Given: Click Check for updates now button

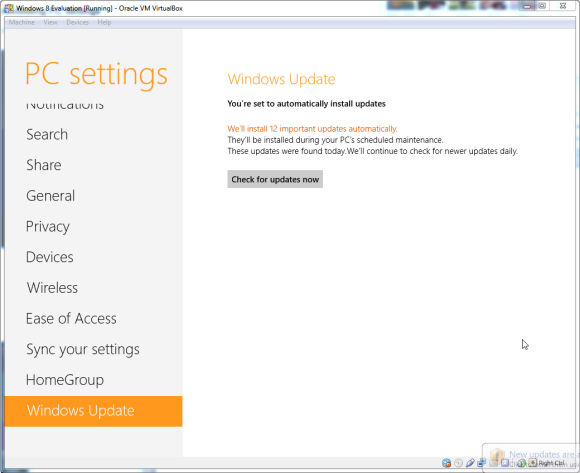Looking at the screenshot, I should point(275,179).
